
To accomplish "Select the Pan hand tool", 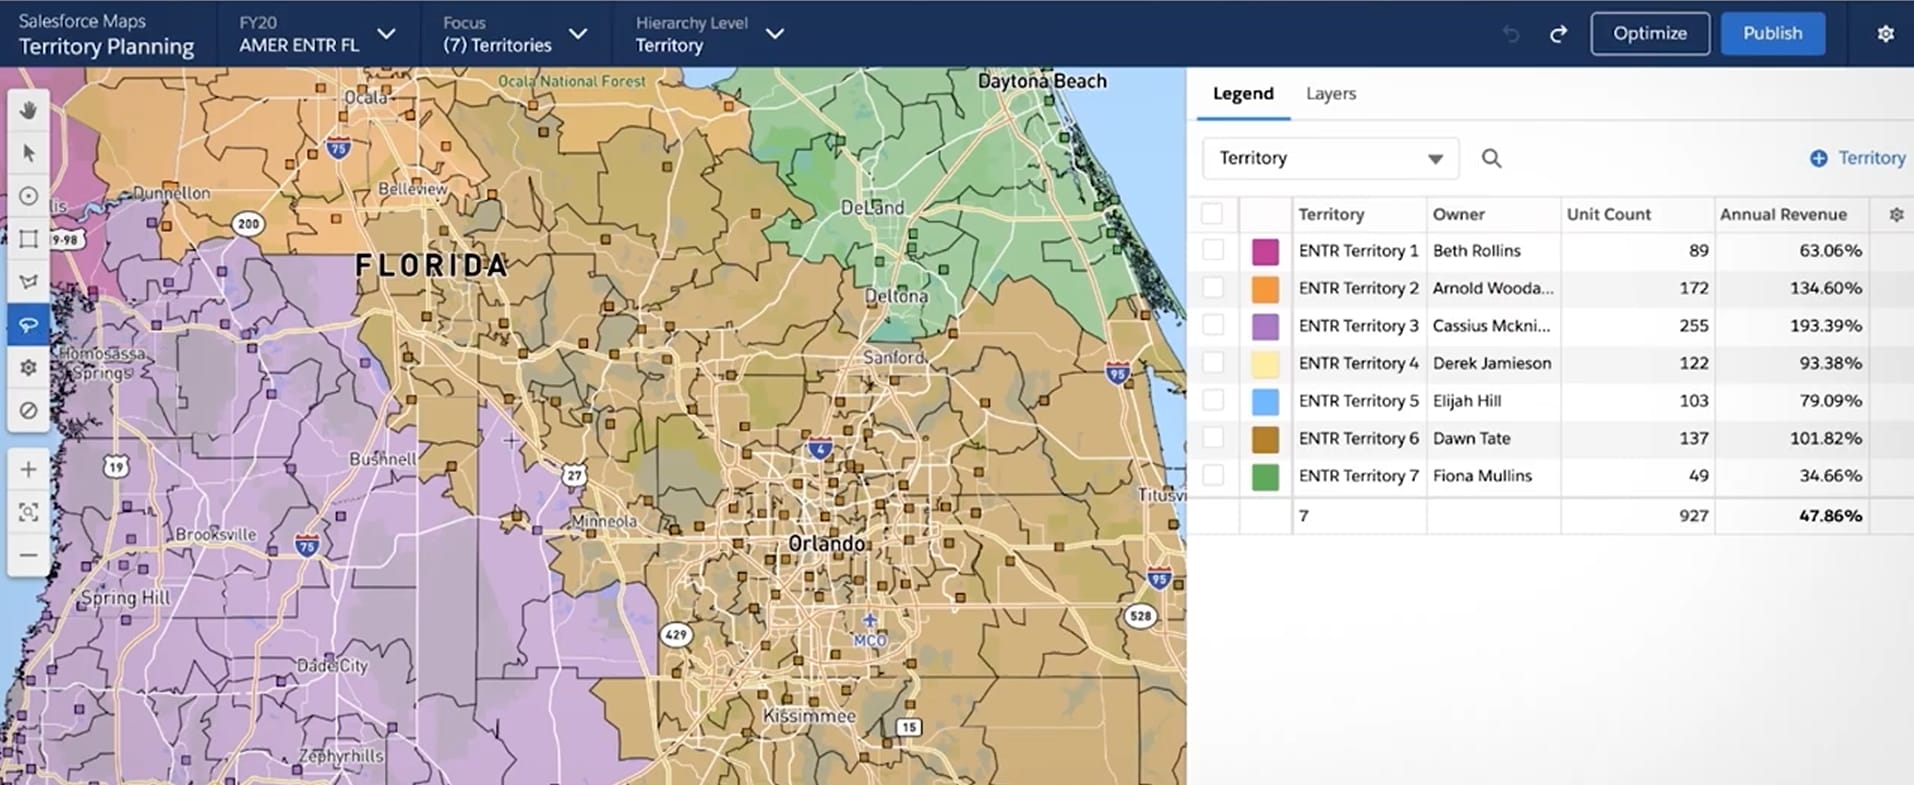I will tap(28, 110).
